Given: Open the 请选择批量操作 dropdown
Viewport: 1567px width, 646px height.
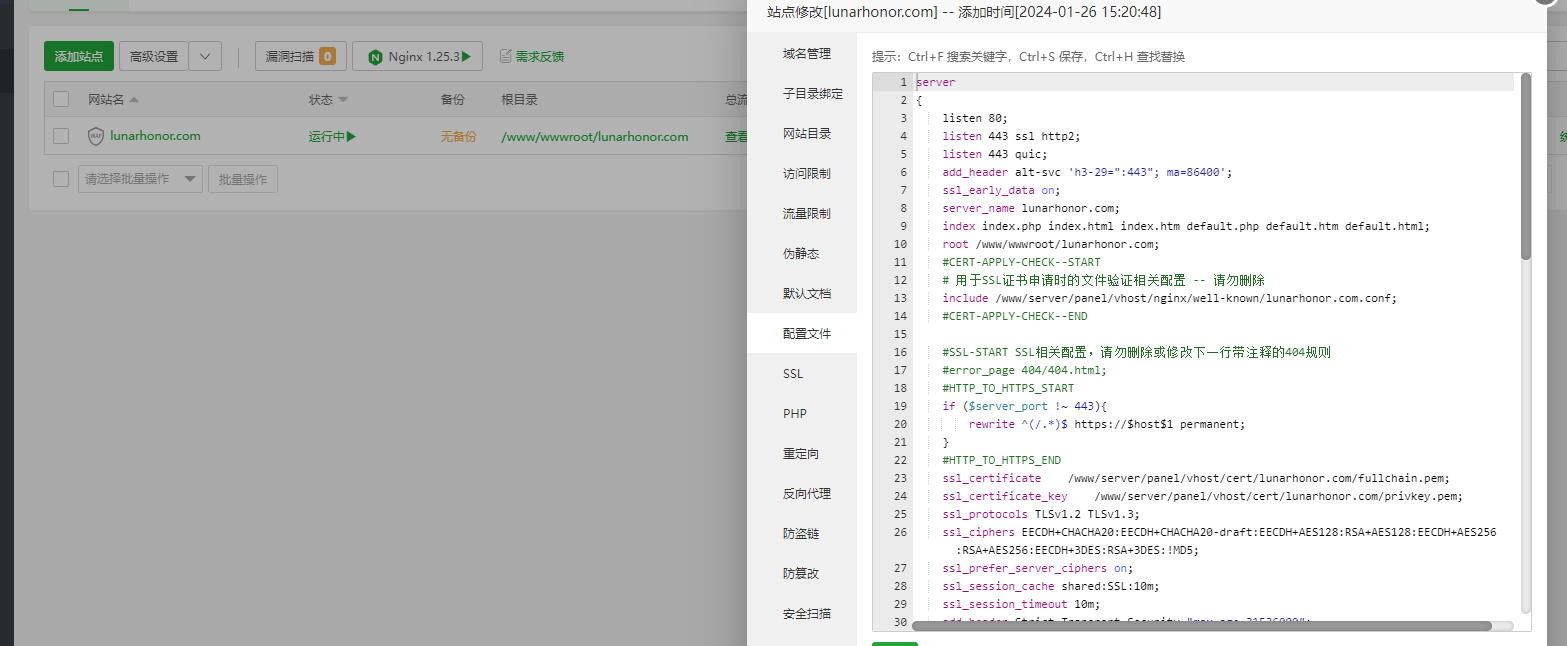Looking at the screenshot, I should [140, 179].
